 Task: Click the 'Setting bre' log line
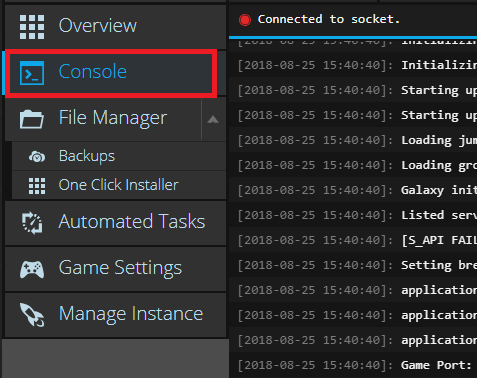click(x=353, y=265)
